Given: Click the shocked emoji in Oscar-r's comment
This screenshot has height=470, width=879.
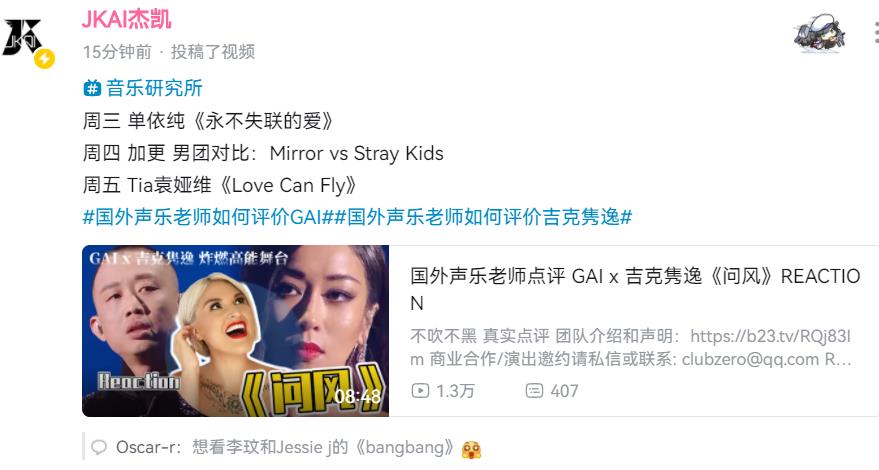Looking at the screenshot, I should (471, 449).
